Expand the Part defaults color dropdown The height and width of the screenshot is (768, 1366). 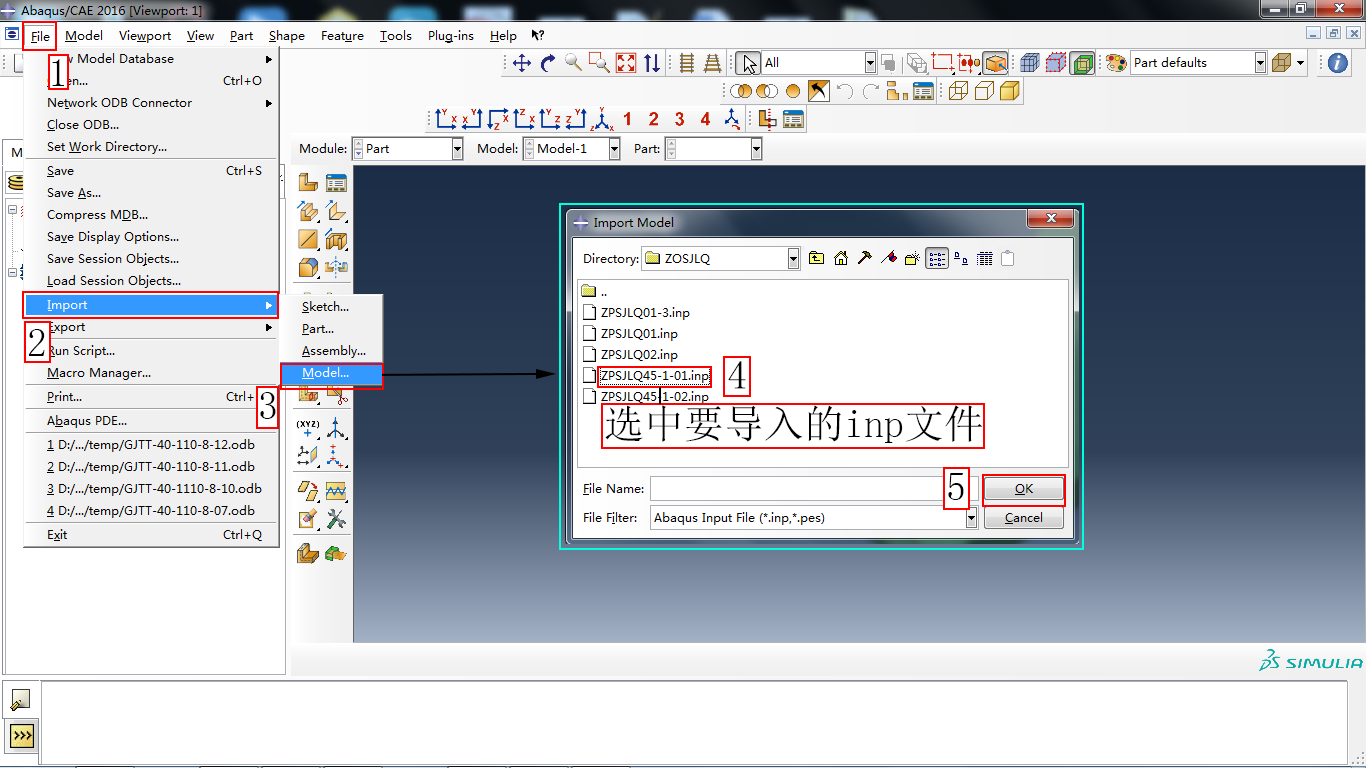pyautogui.click(x=1260, y=63)
